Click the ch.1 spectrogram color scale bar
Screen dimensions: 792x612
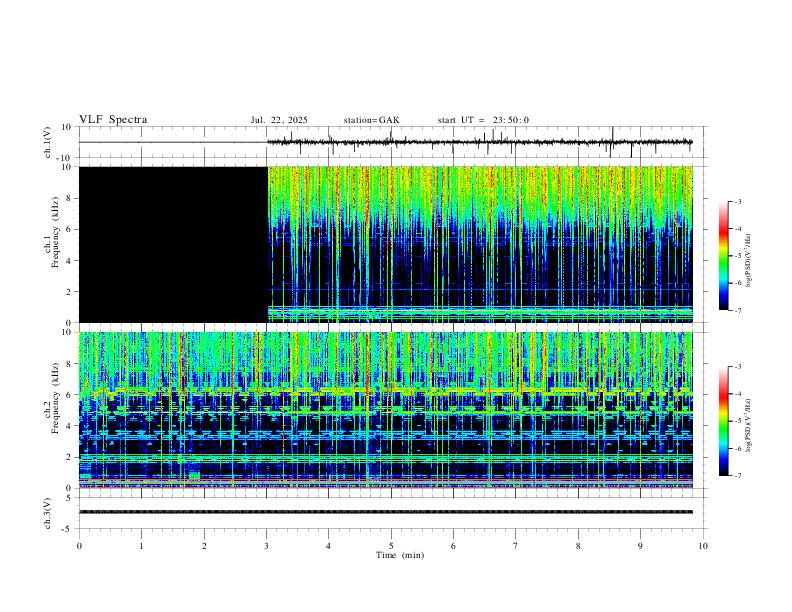724,256
